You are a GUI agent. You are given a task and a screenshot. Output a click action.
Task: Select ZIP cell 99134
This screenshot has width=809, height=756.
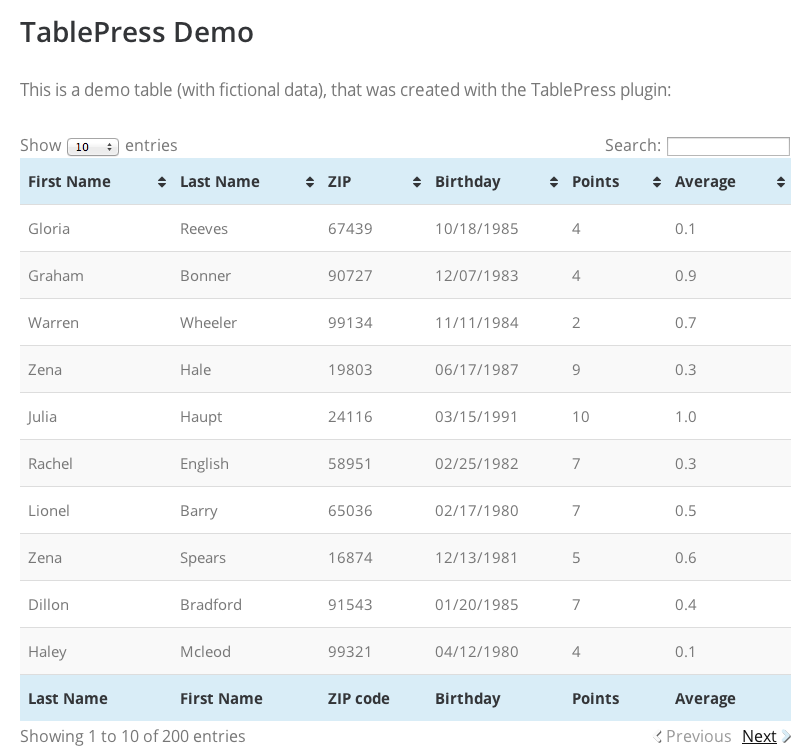(350, 323)
